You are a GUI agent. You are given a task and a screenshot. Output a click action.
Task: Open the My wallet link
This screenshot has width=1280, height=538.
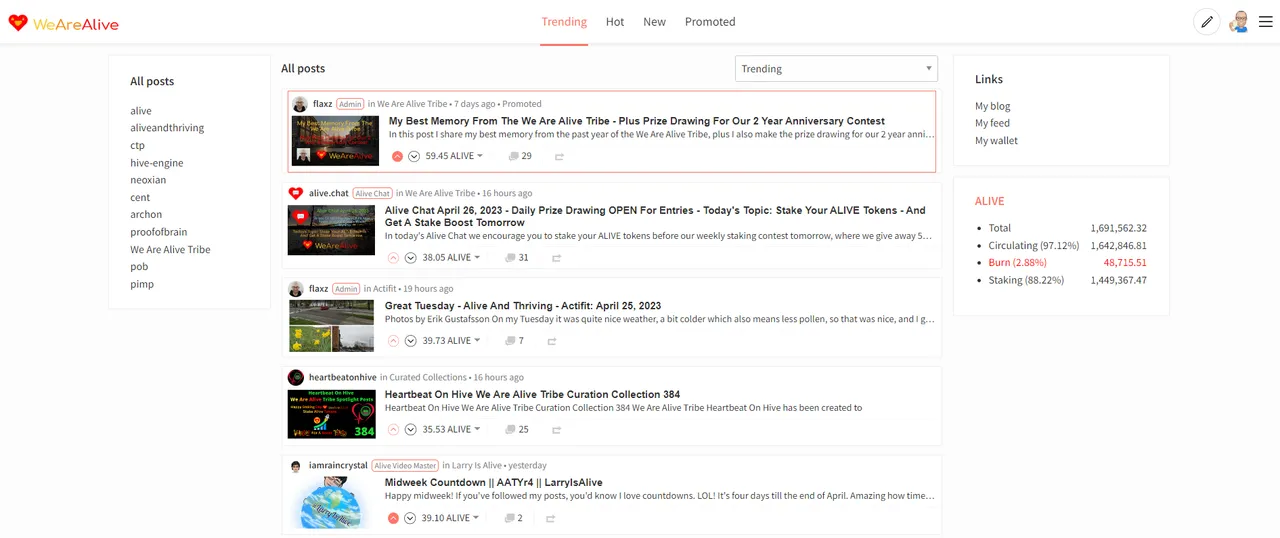[997, 141]
